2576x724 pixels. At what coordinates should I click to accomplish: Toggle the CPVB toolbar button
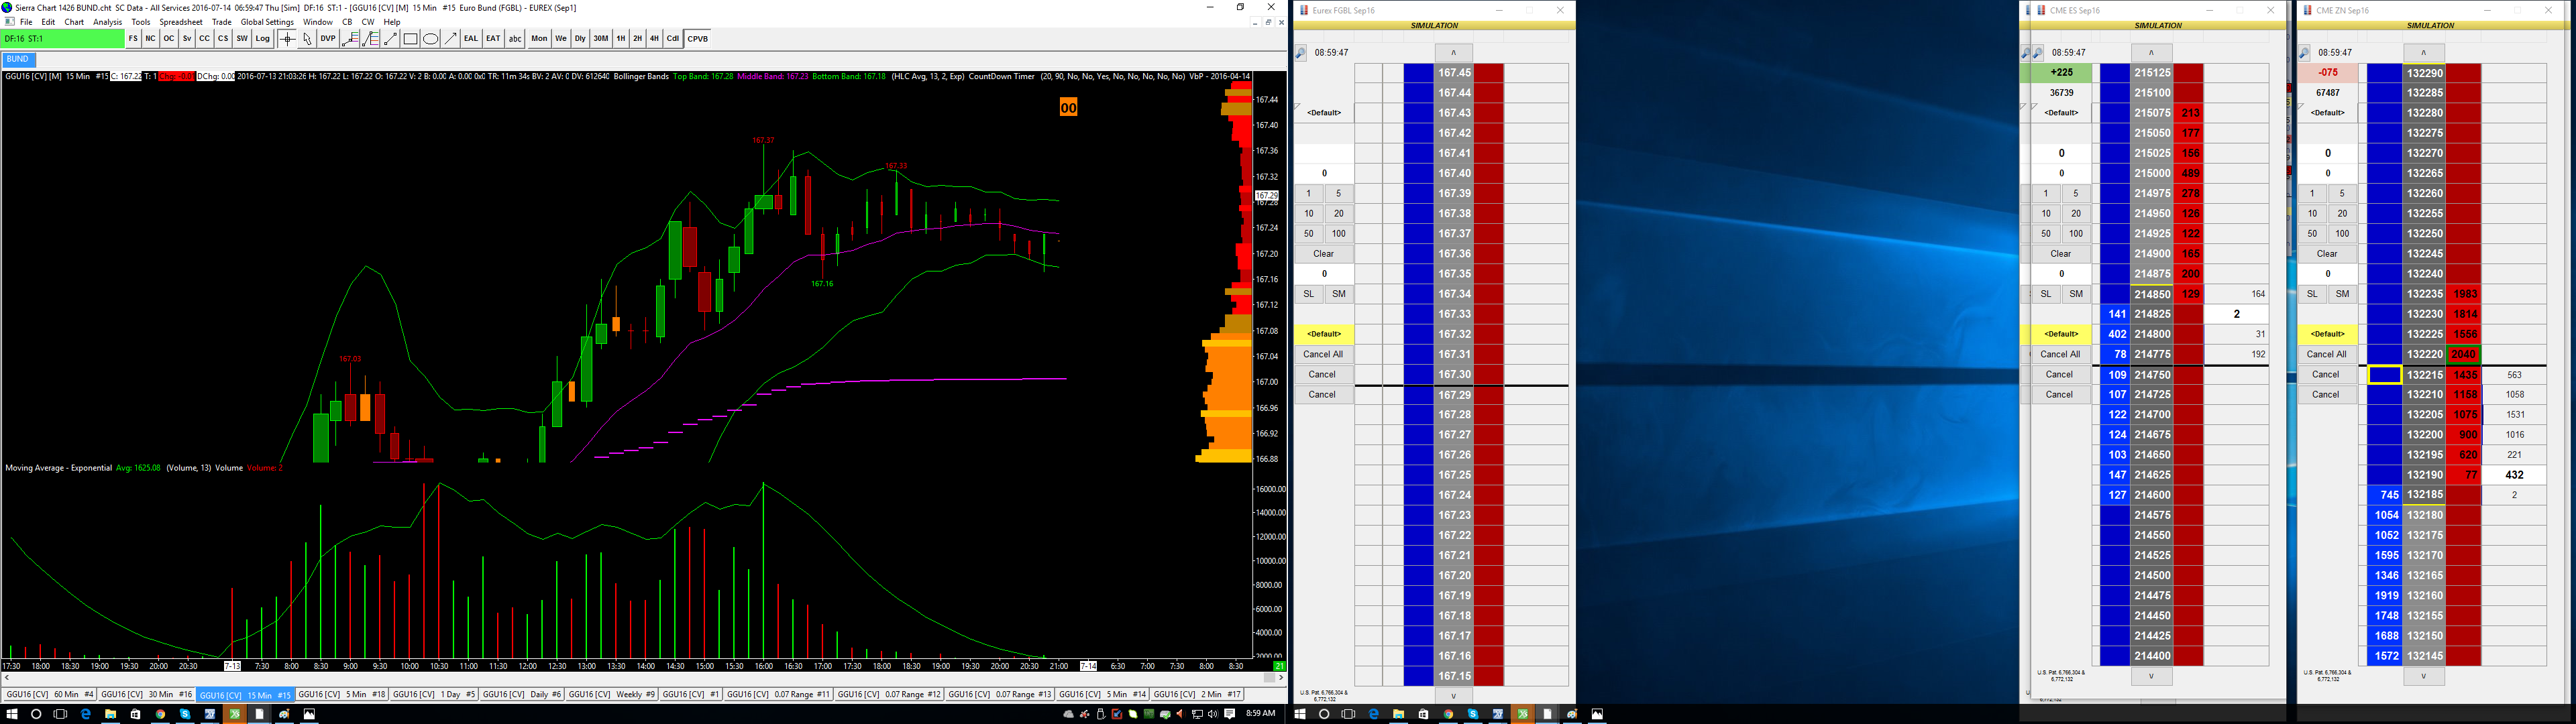[x=698, y=39]
